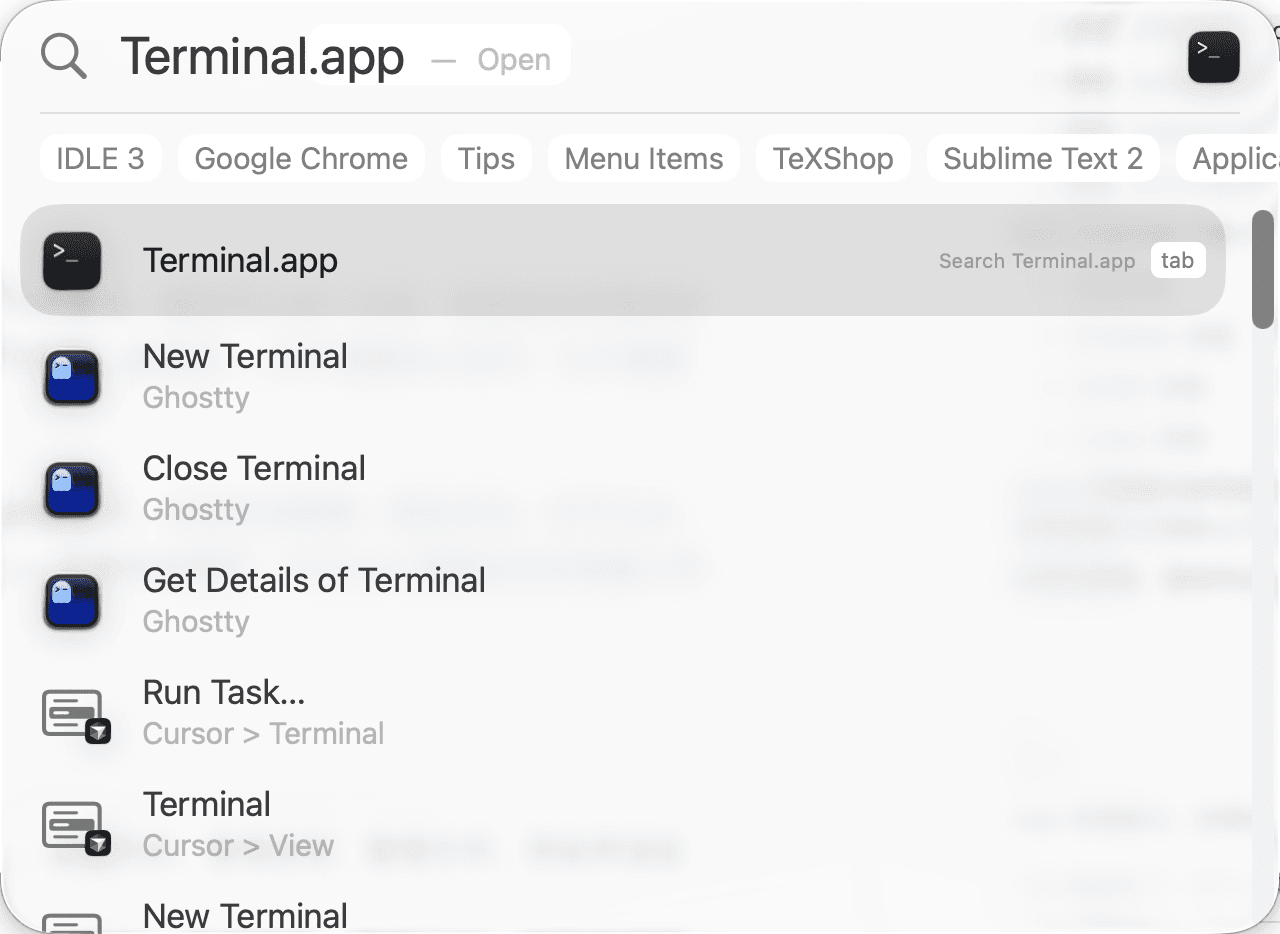Open the Tips suggestion
Viewport: 1280px width, 934px height.
click(486, 157)
